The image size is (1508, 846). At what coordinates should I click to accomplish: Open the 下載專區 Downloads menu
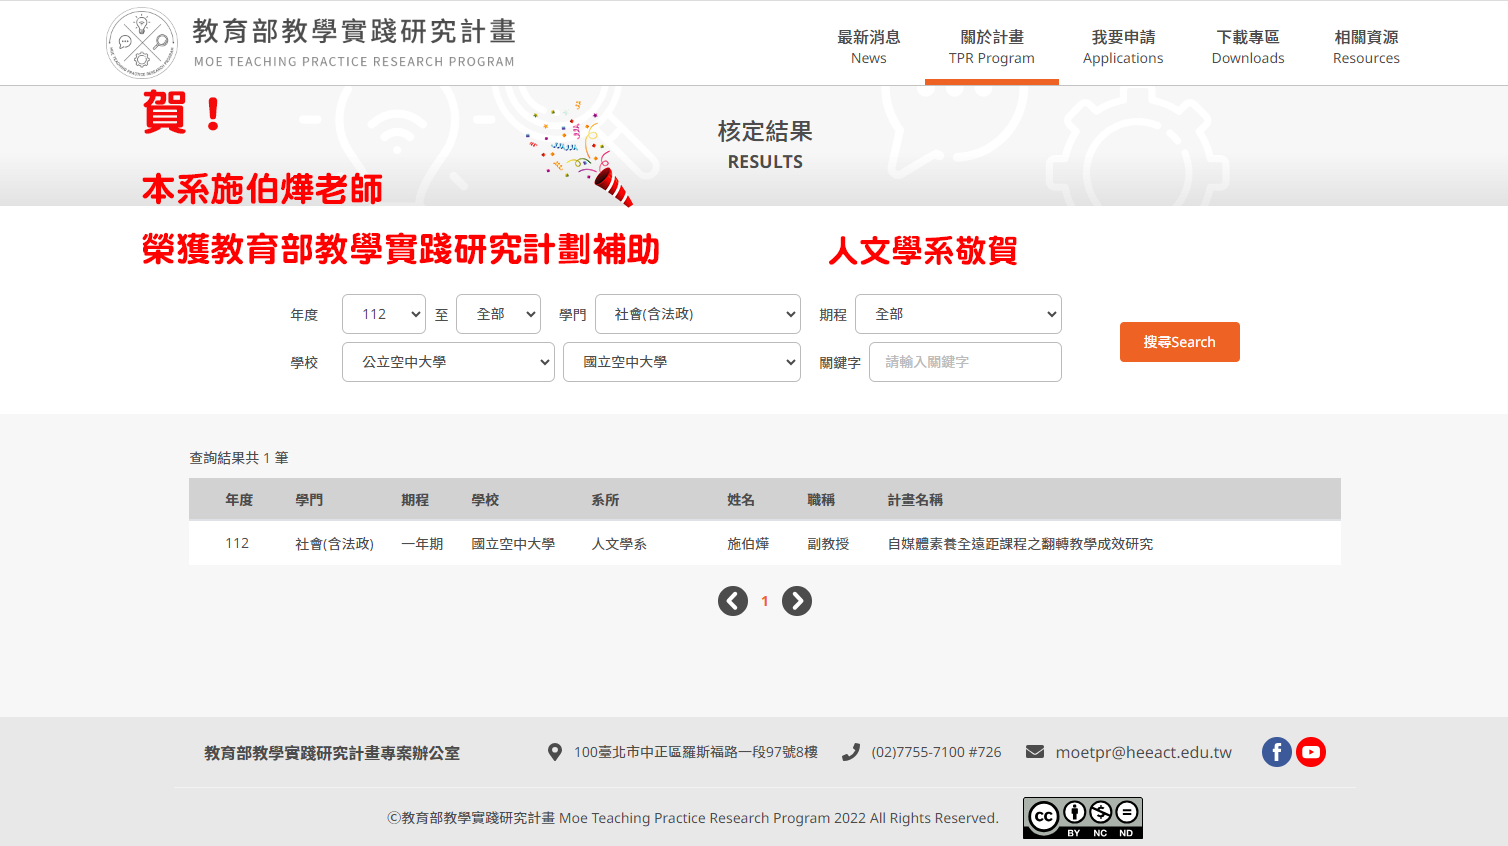(1248, 47)
